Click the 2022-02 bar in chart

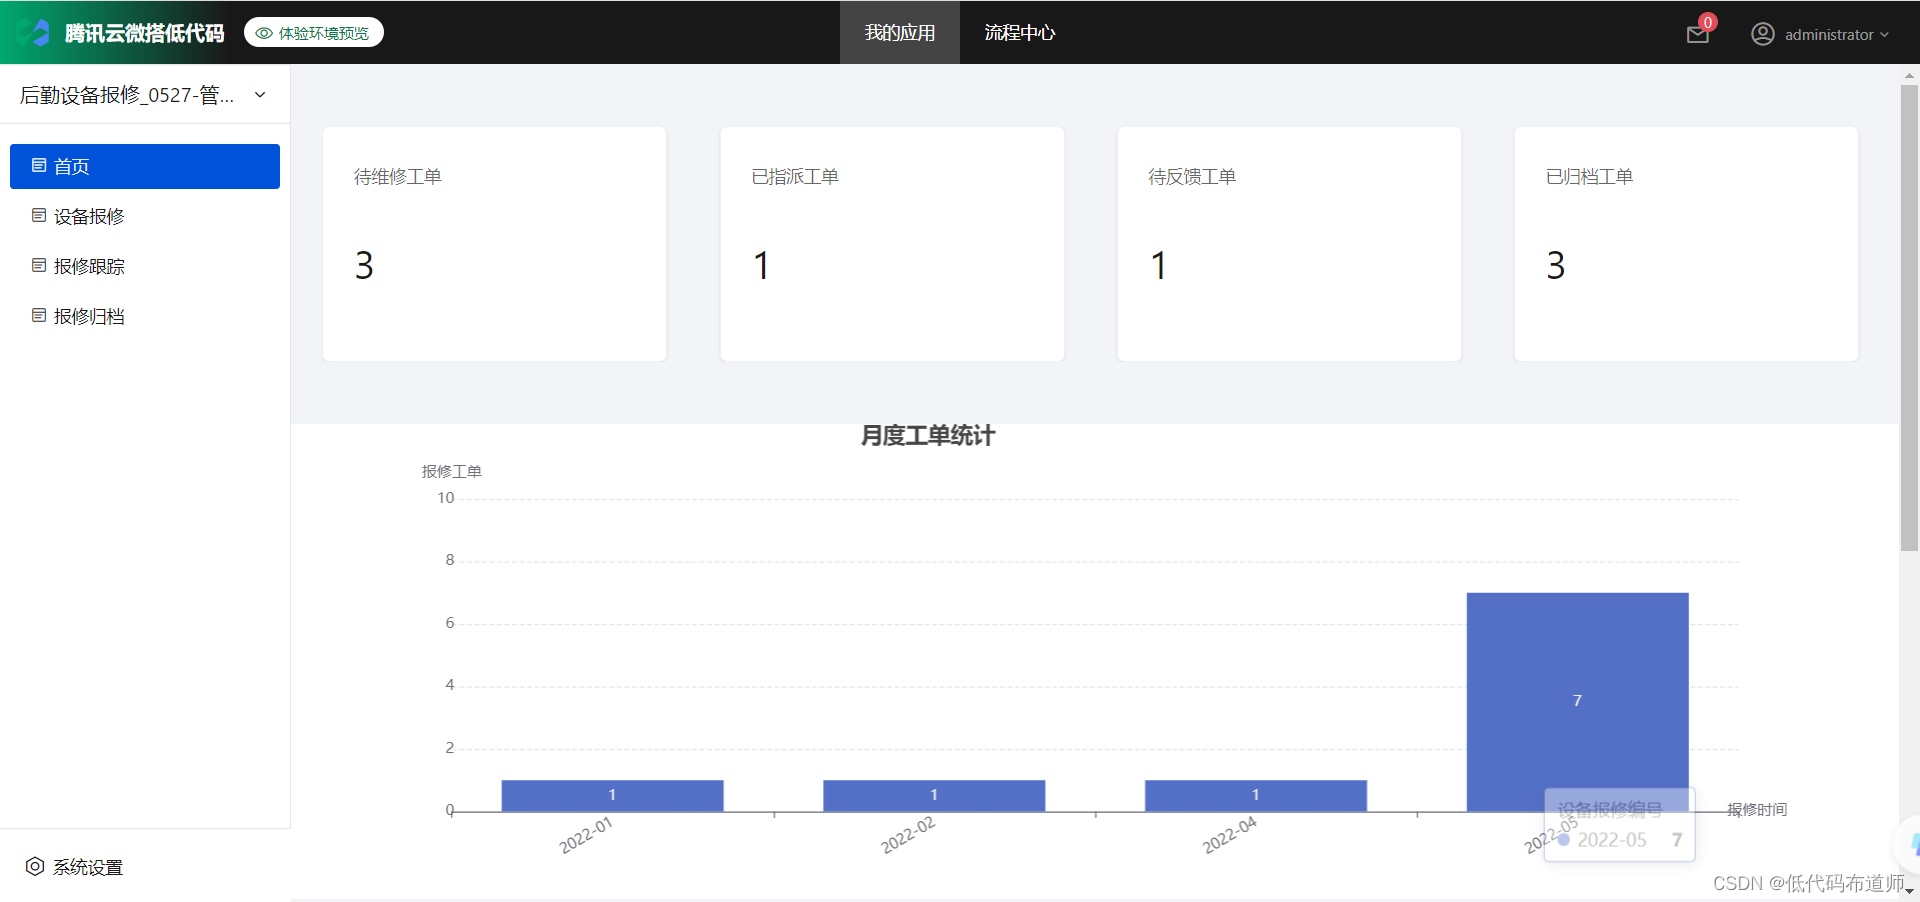click(x=934, y=795)
